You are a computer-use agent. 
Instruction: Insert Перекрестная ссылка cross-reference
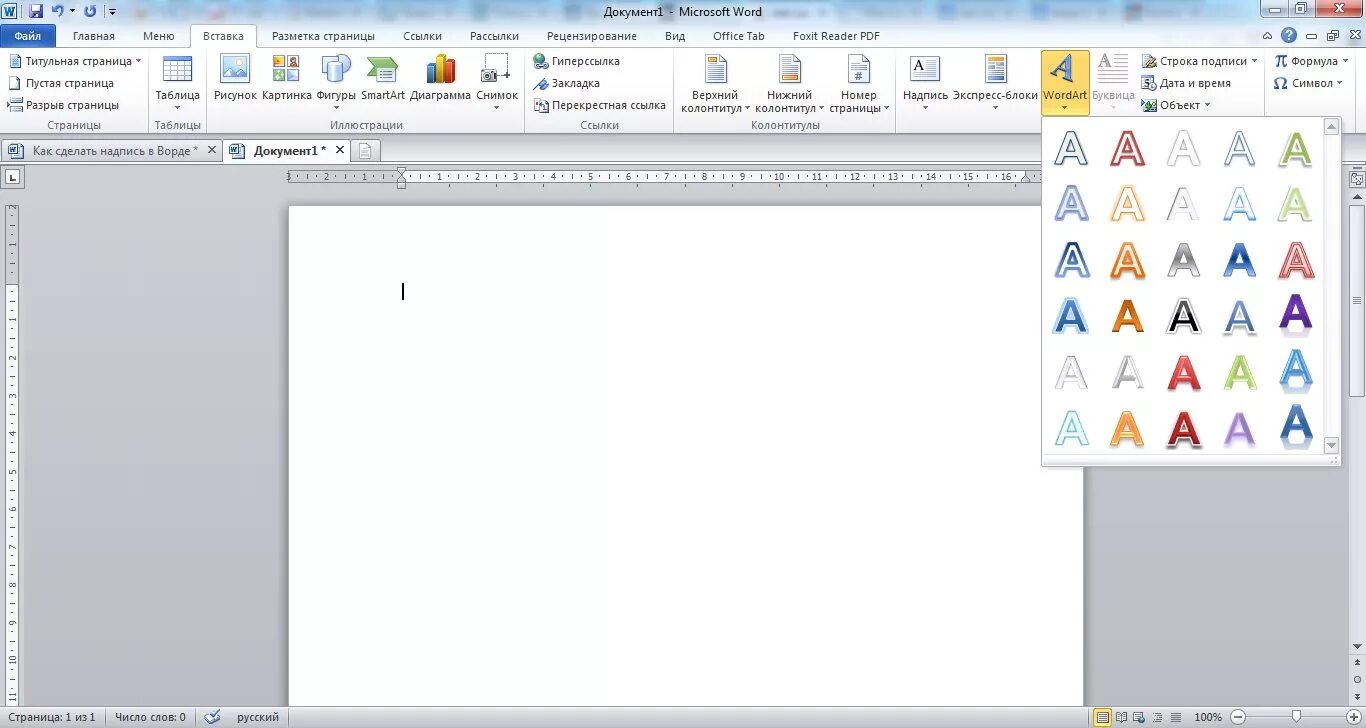[x=600, y=105]
